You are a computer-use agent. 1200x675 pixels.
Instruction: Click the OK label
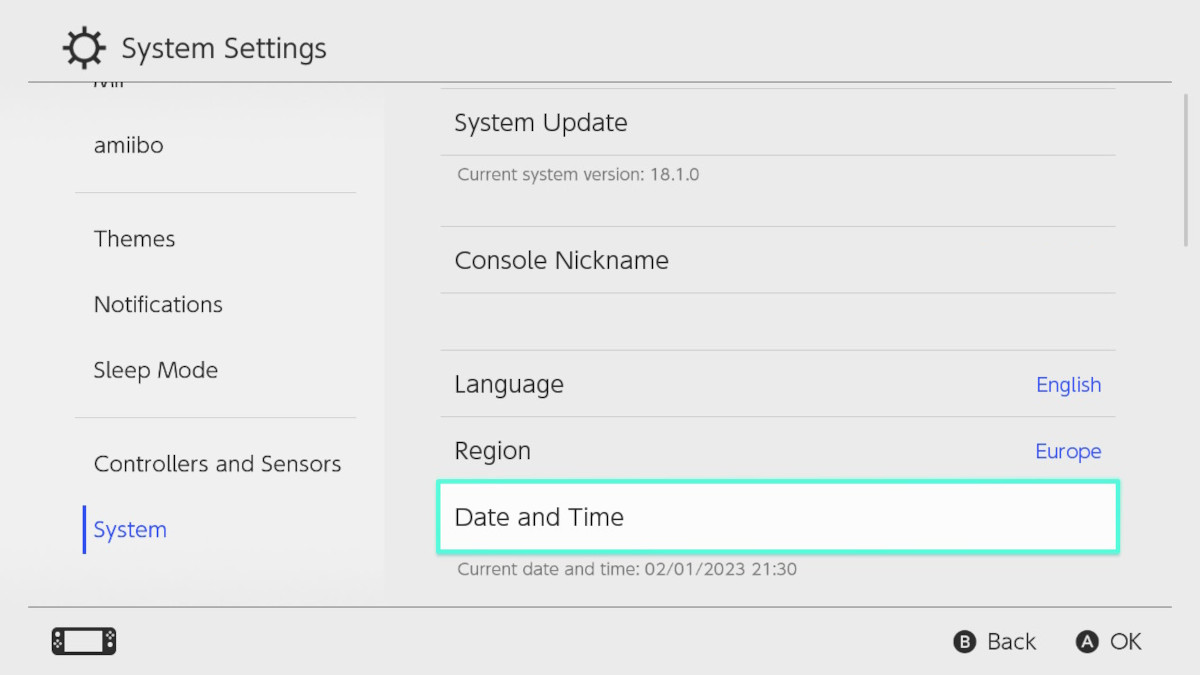tap(1125, 642)
